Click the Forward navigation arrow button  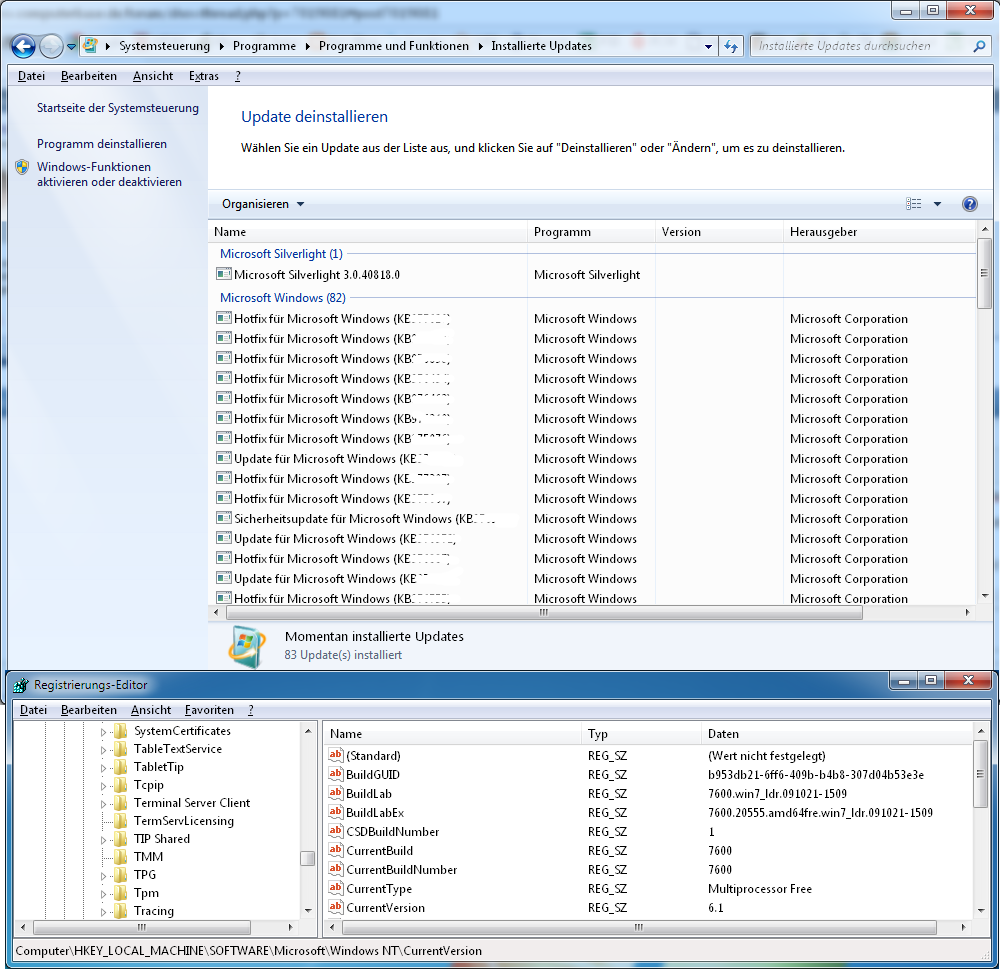[x=51, y=46]
